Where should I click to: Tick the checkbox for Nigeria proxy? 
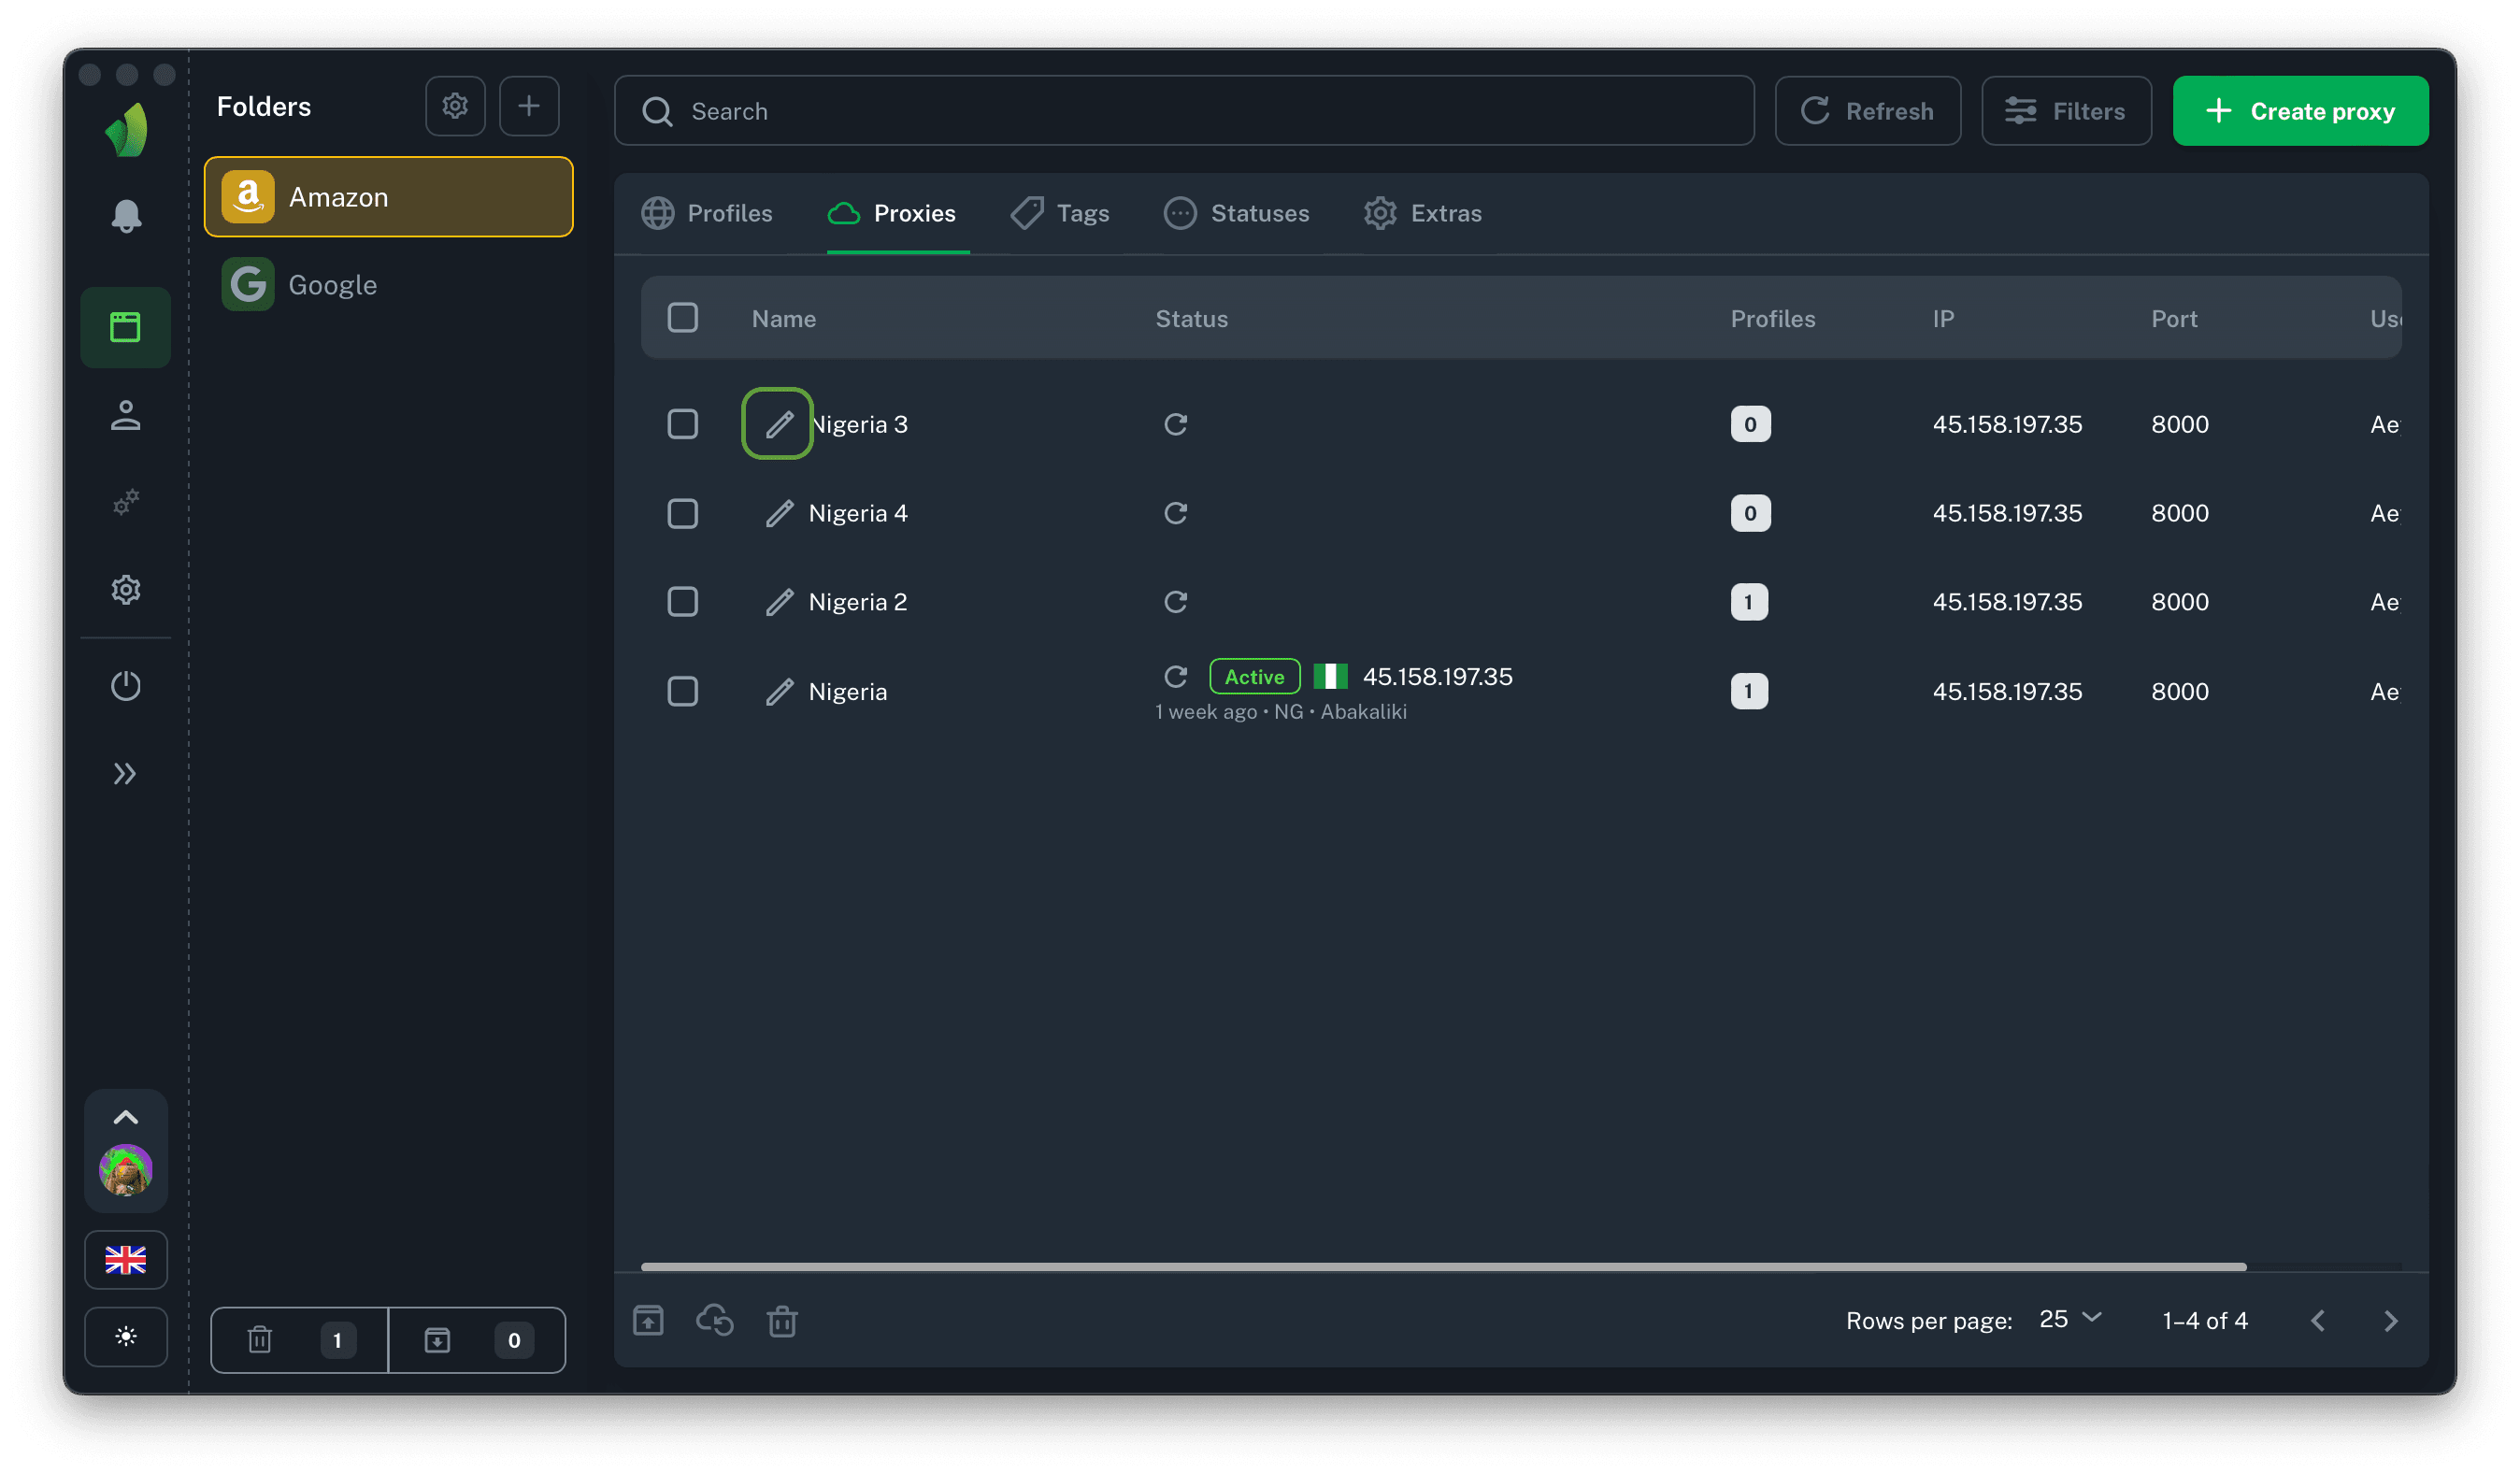(683, 691)
